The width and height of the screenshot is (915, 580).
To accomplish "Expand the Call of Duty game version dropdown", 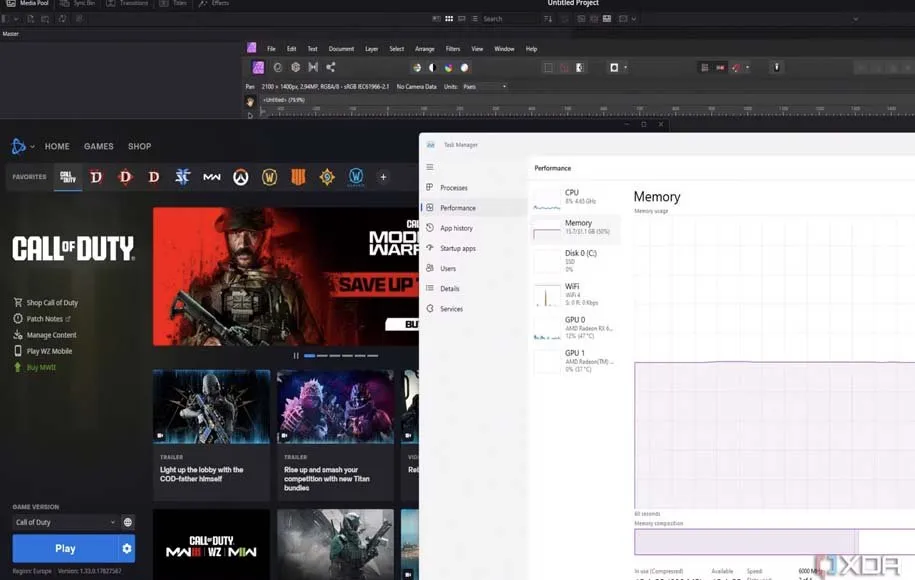I will [x=65, y=522].
